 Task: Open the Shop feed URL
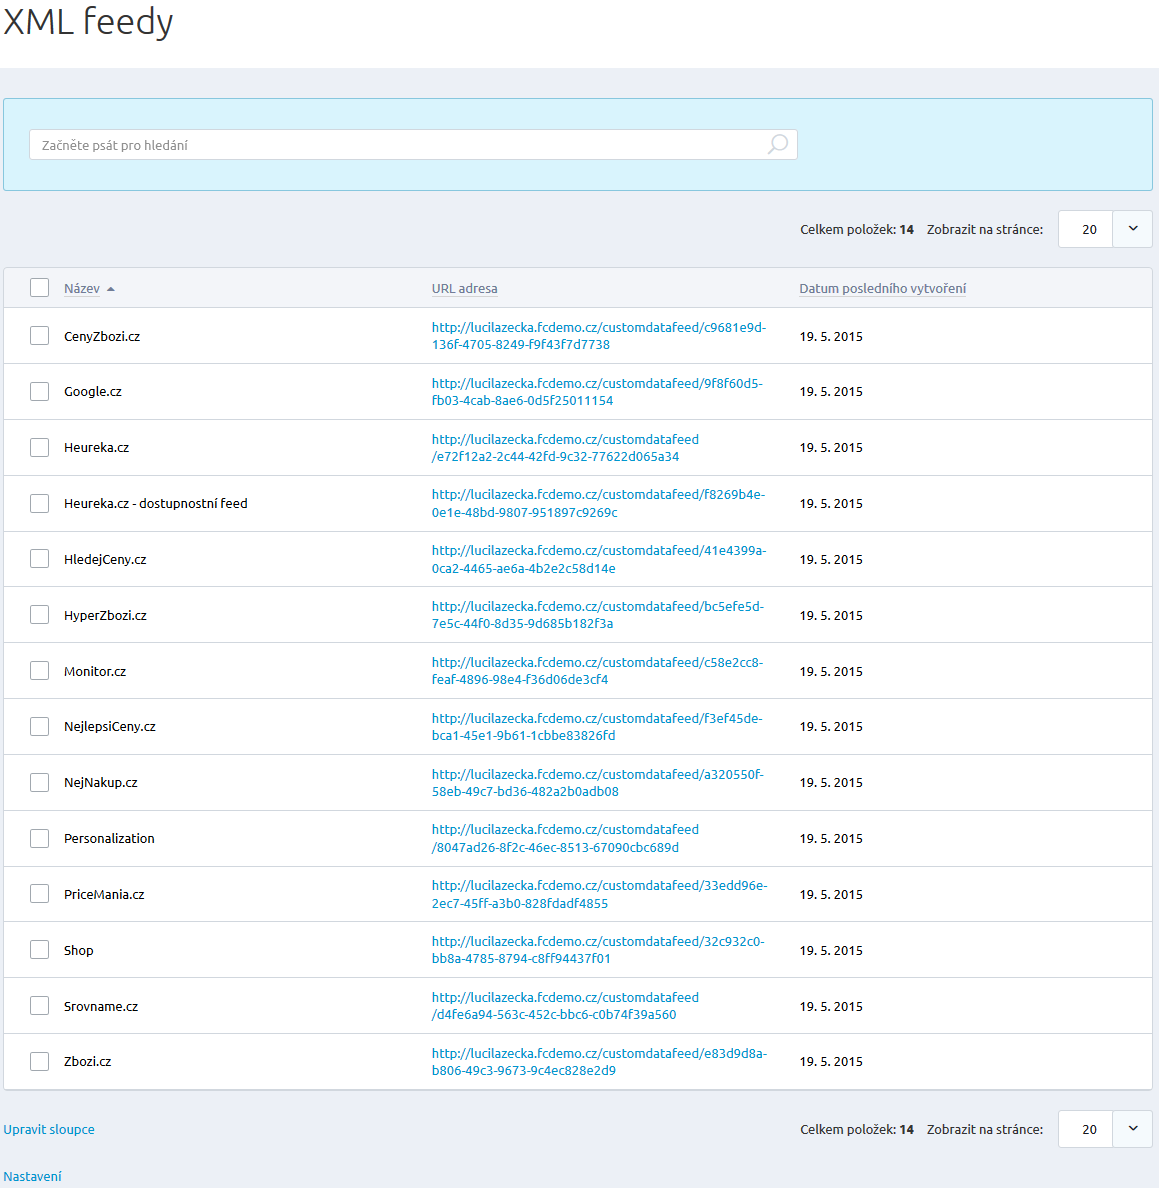tap(598, 950)
